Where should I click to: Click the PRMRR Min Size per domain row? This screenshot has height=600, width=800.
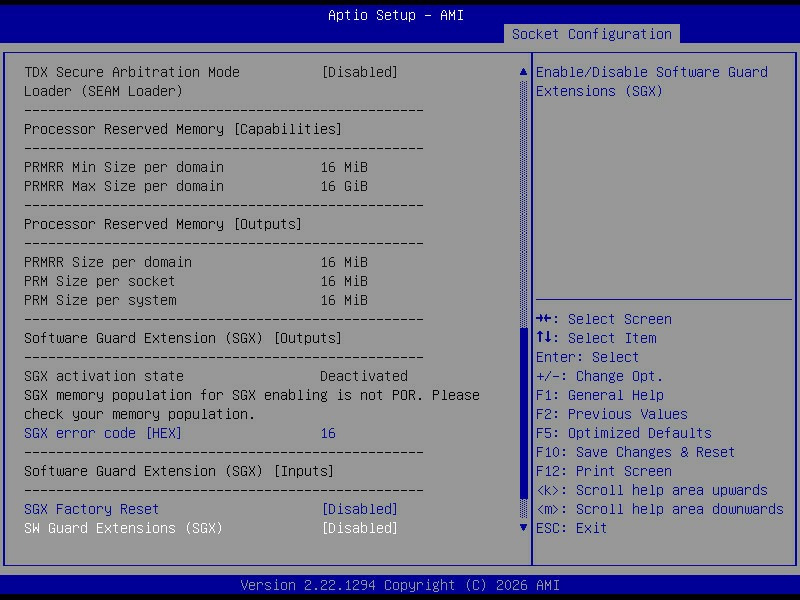point(196,167)
